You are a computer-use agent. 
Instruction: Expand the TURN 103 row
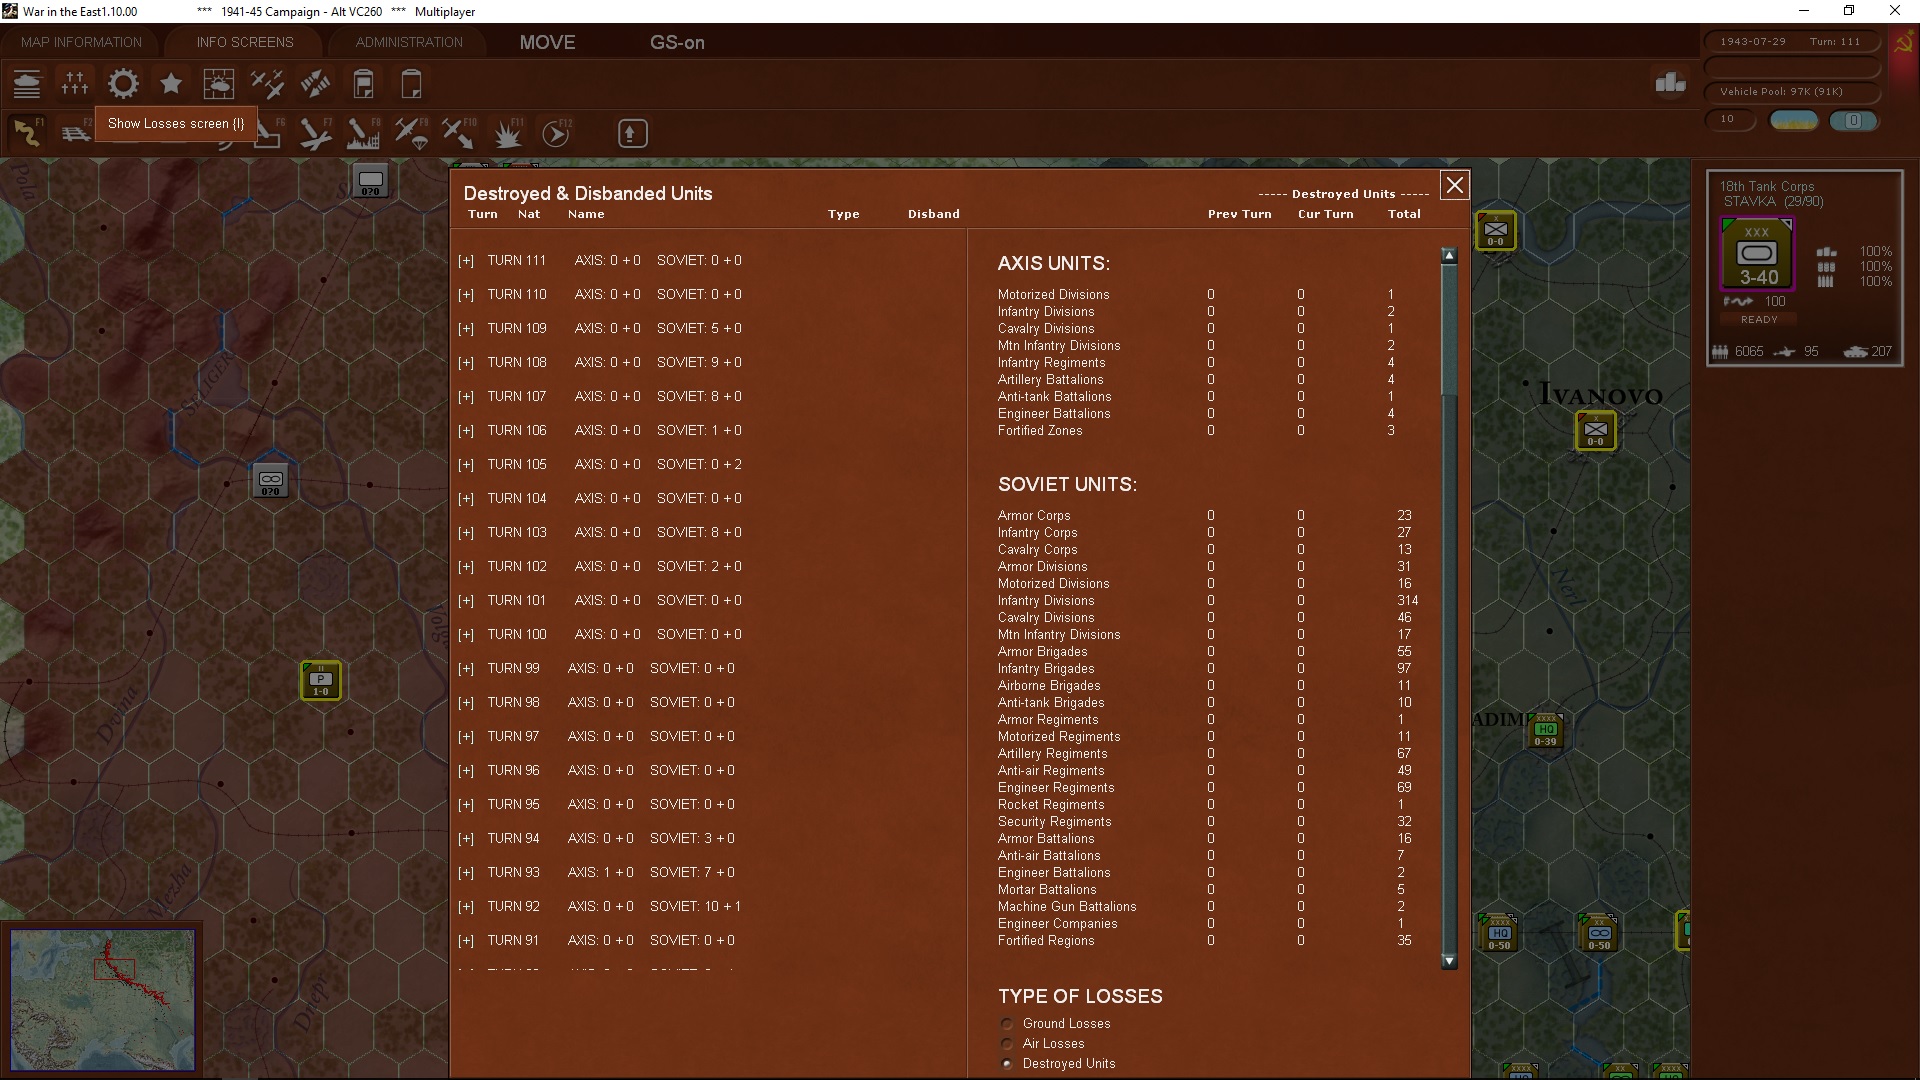[466, 533]
